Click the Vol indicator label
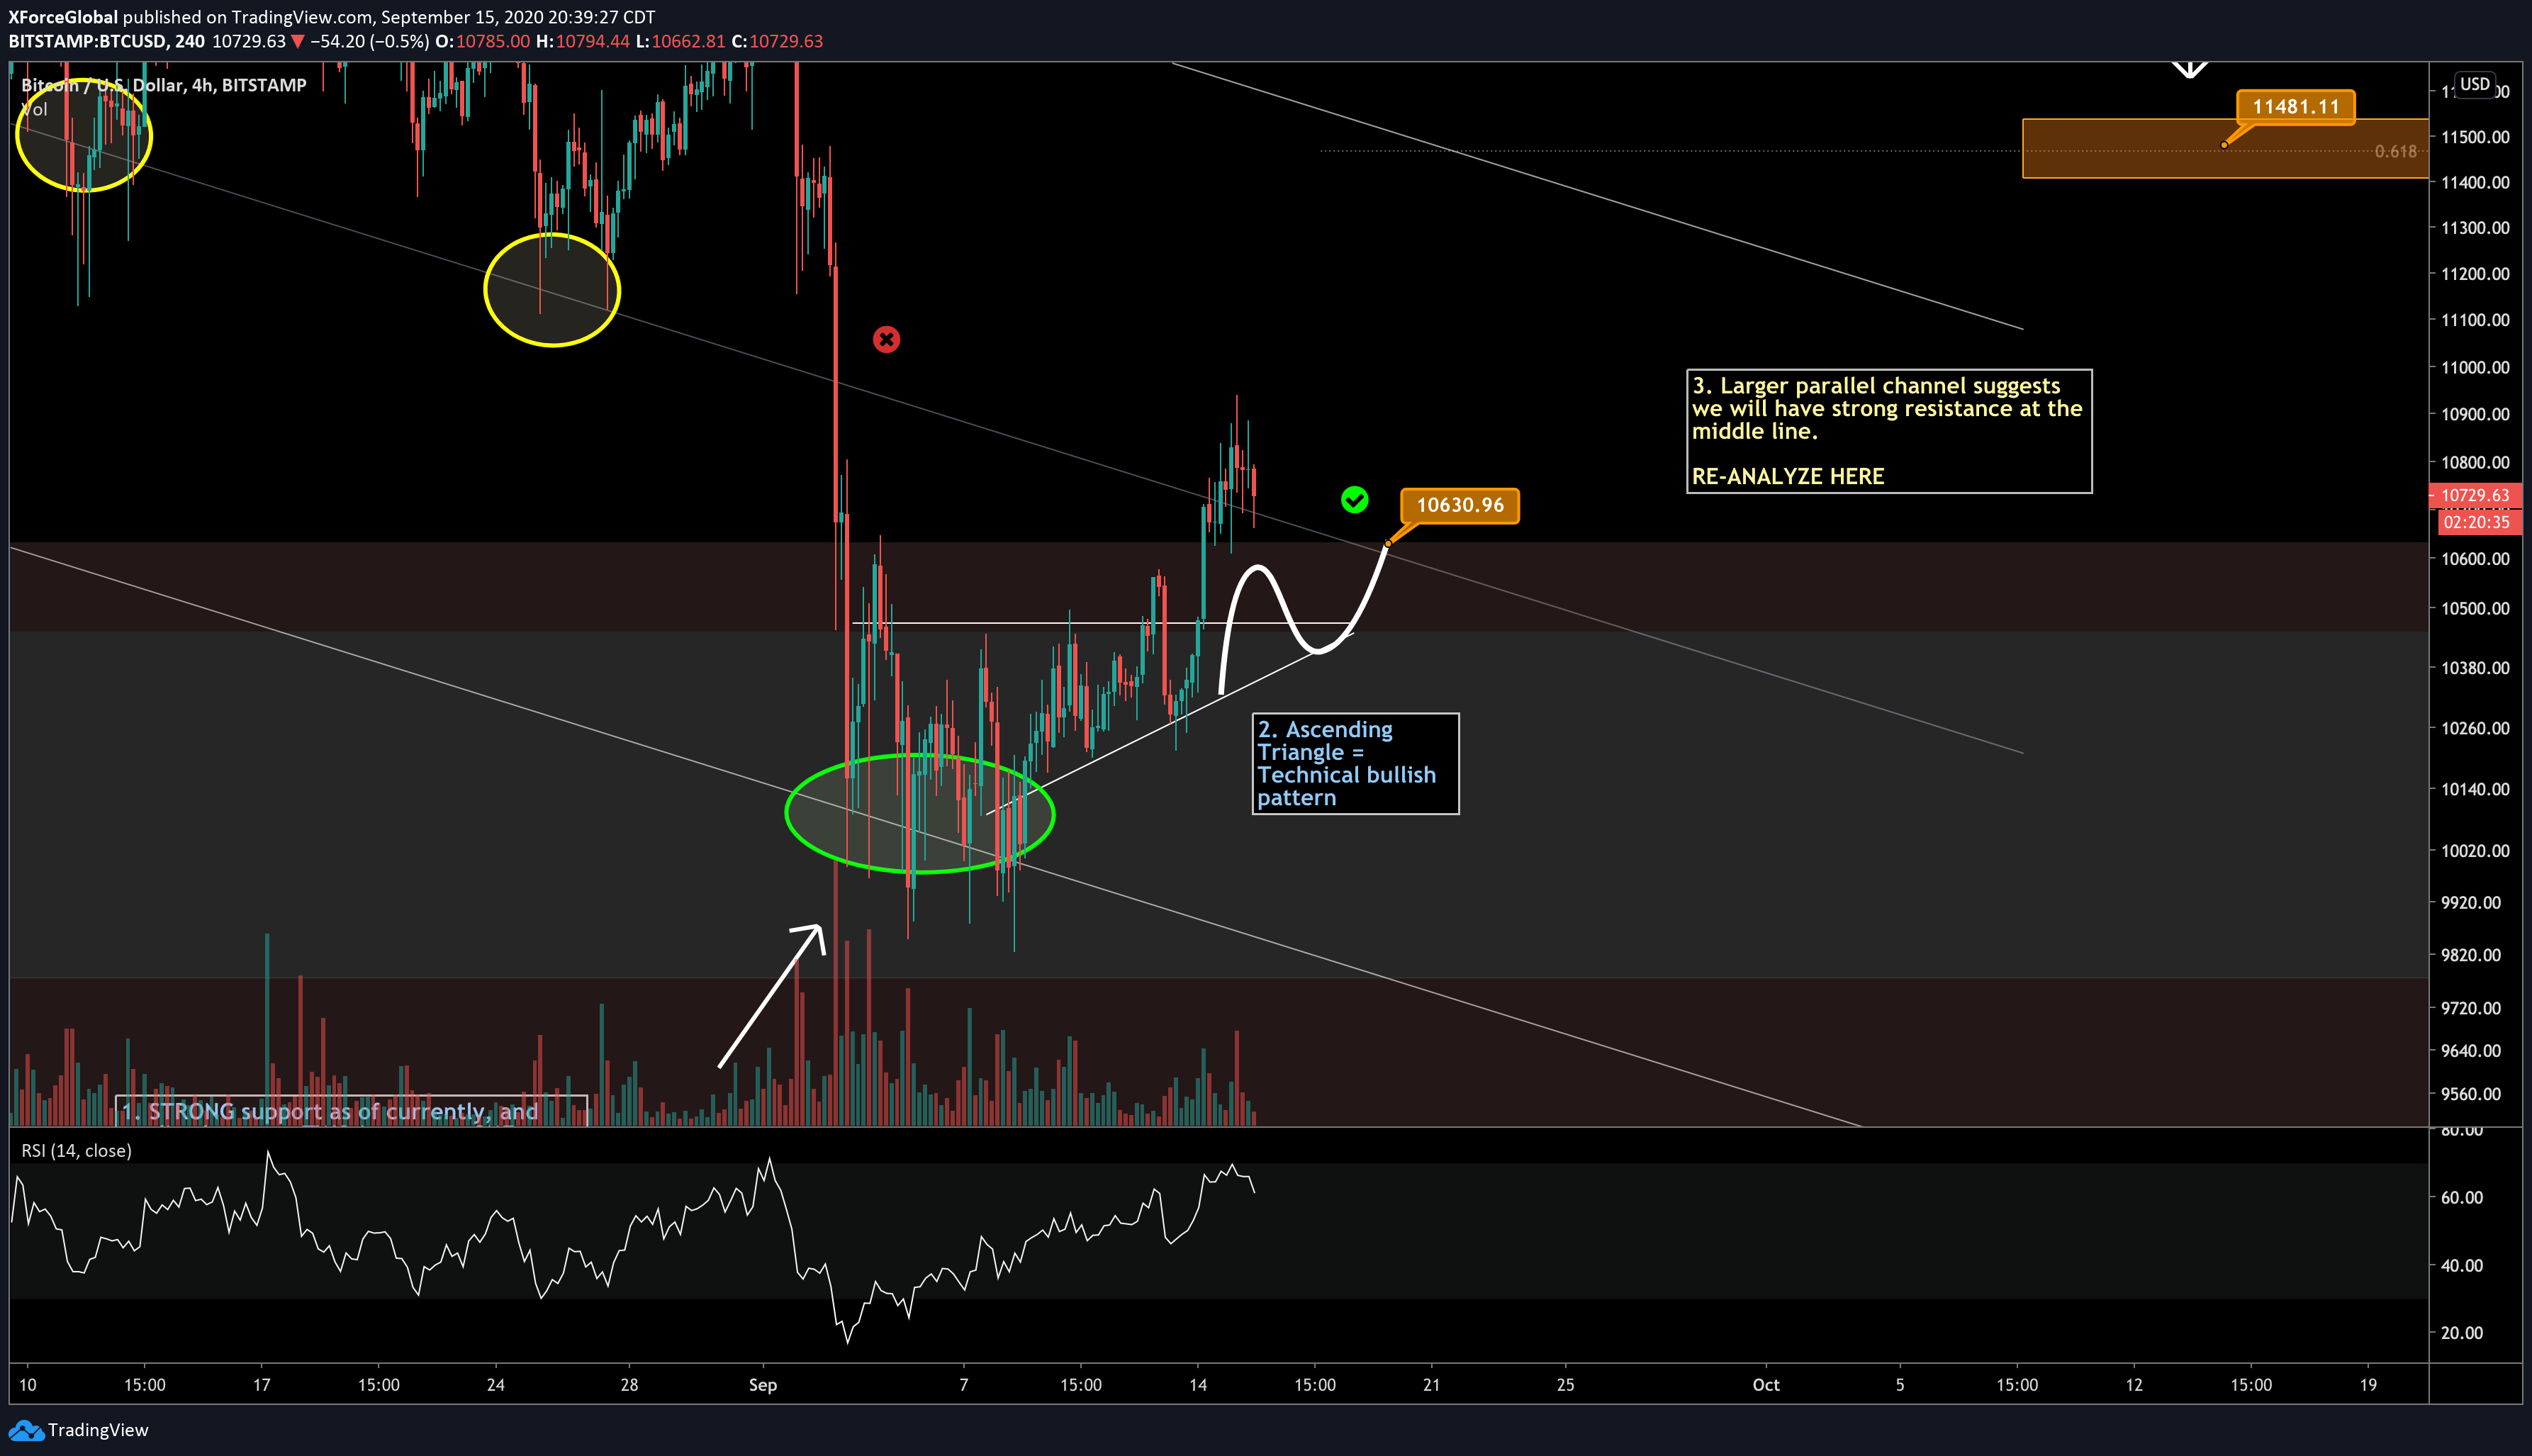The image size is (2532, 1456). click(x=35, y=109)
